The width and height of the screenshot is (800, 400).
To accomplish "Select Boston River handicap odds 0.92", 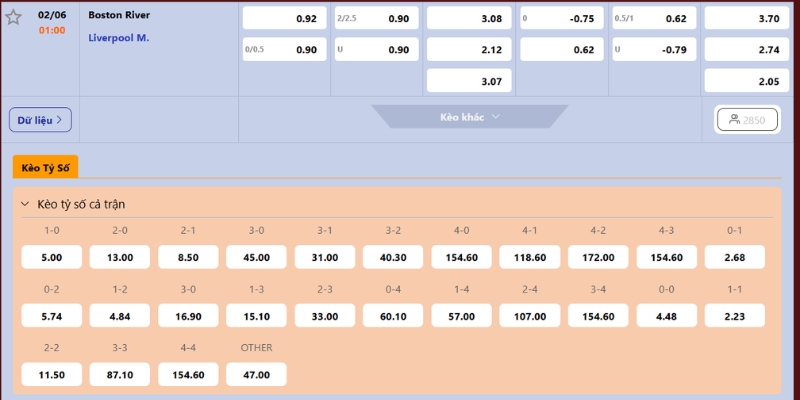I will pyautogui.click(x=284, y=18).
